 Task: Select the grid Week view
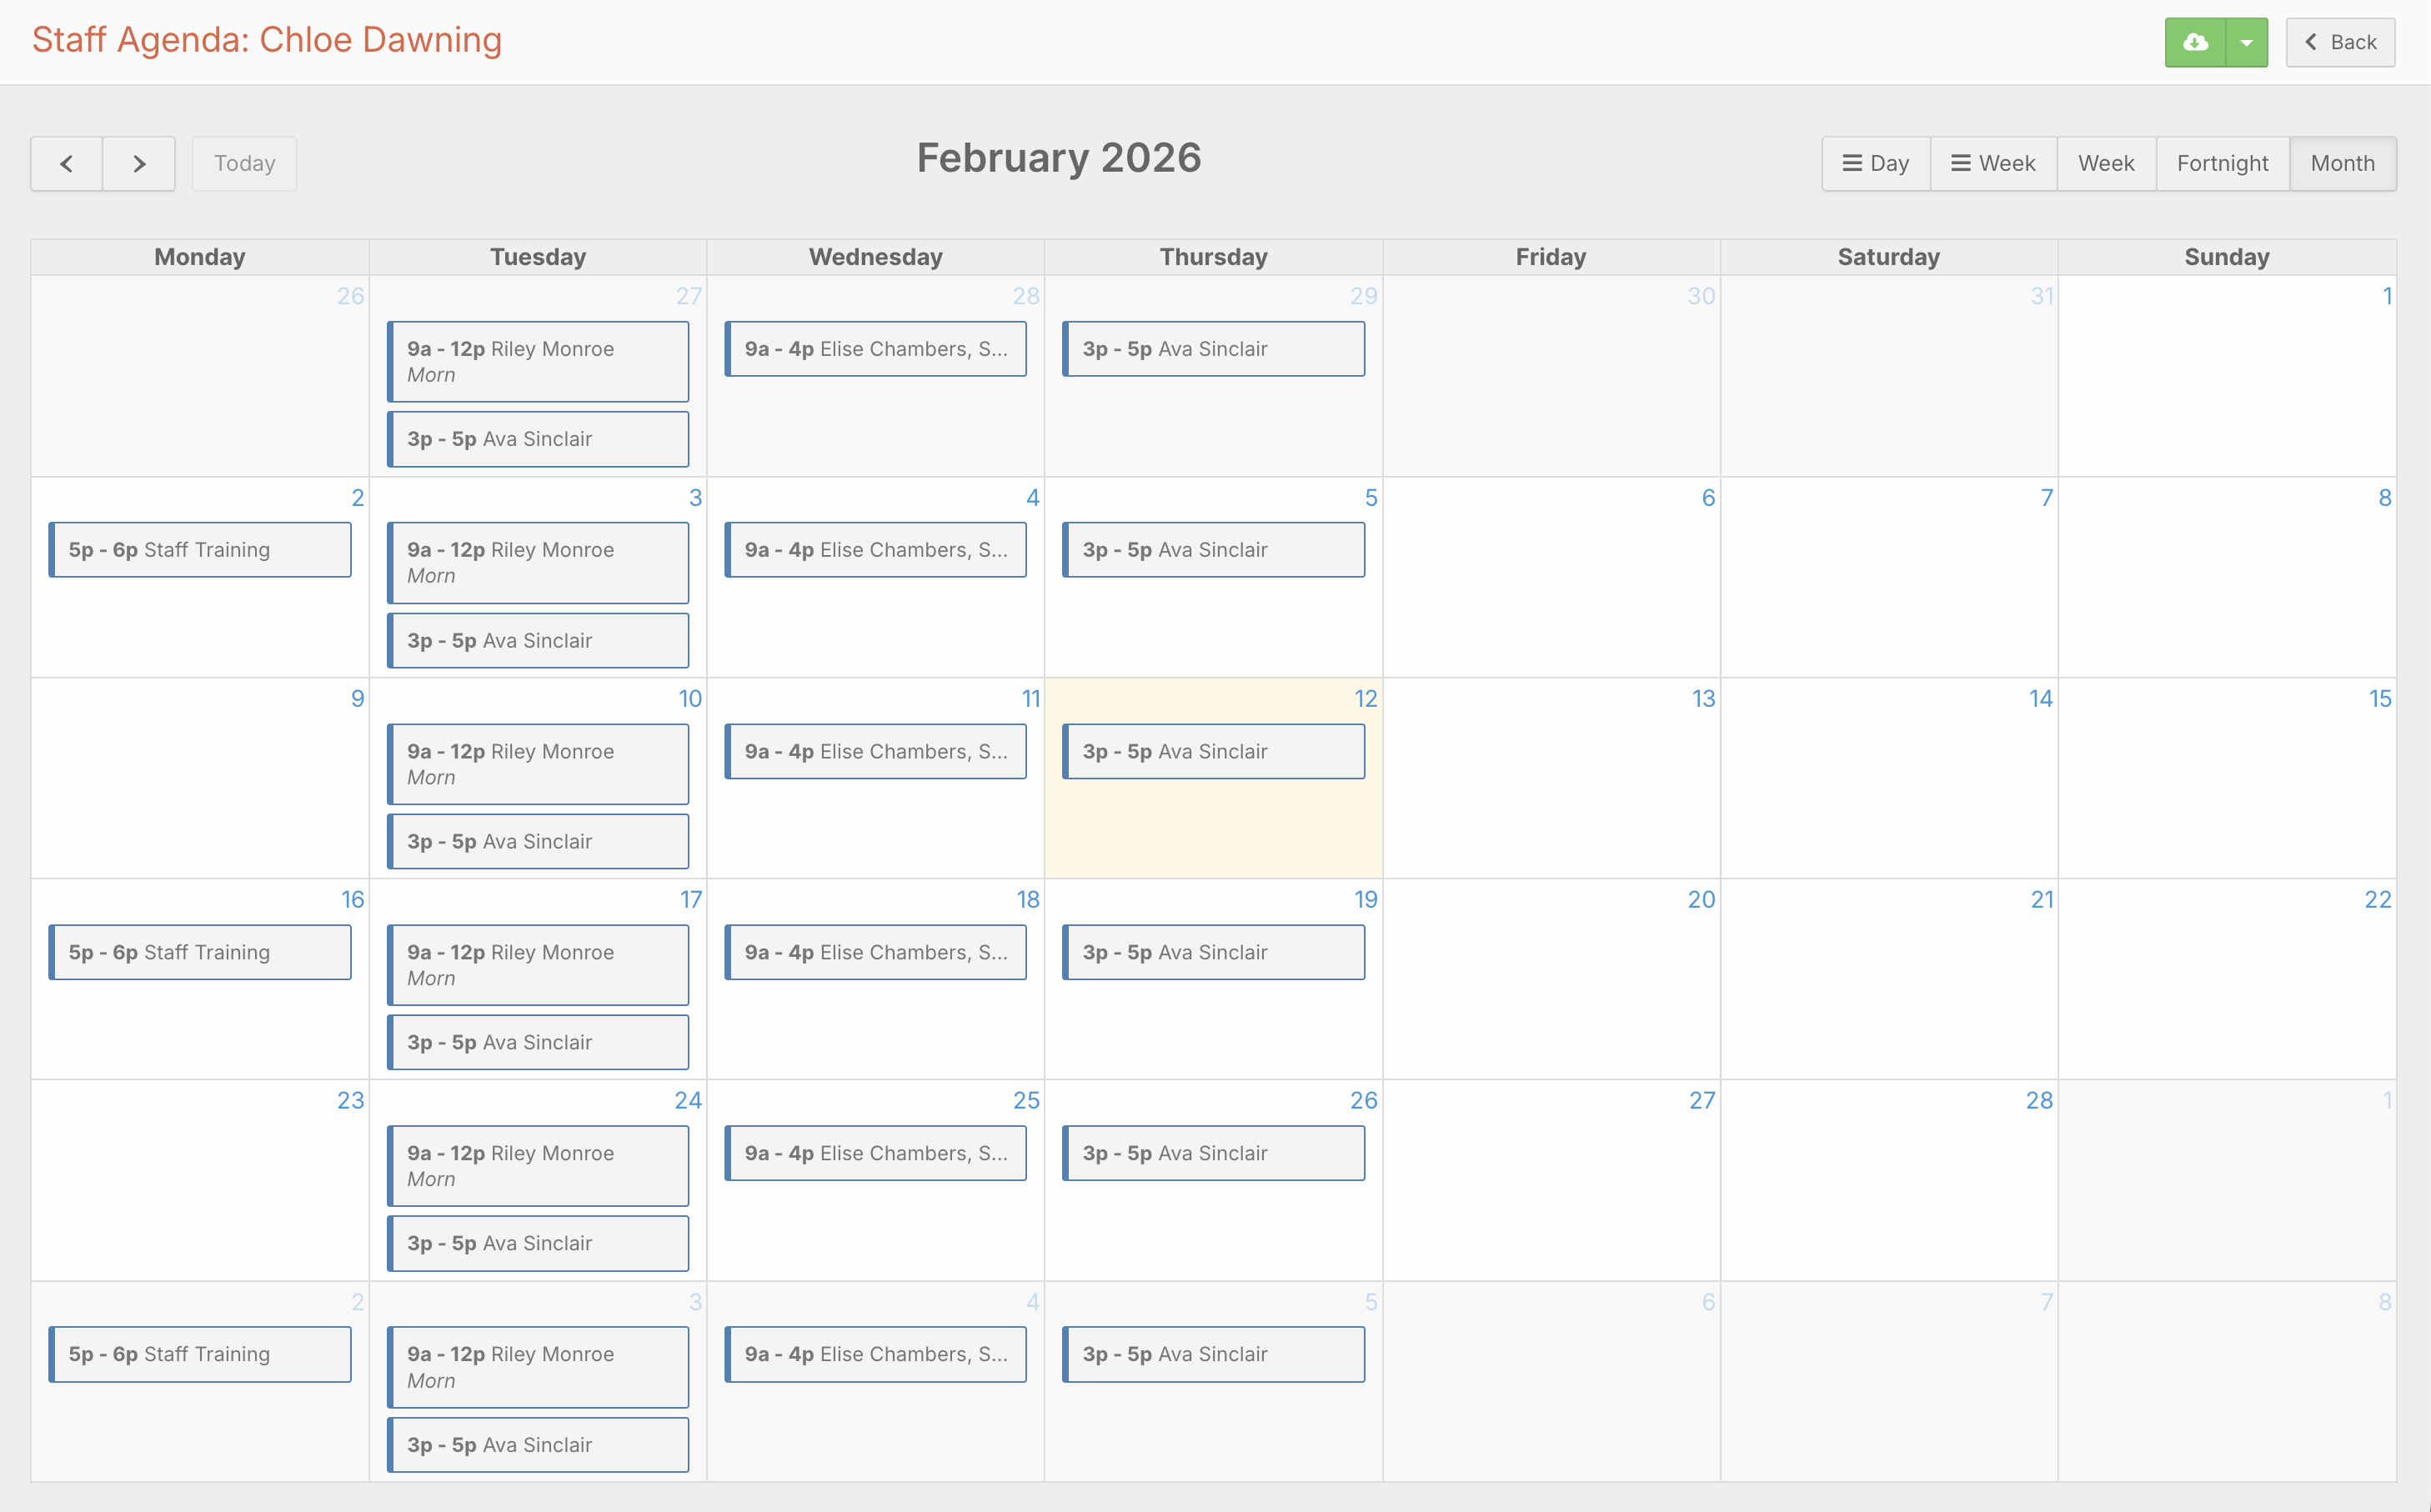click(x=2105, y=163)
